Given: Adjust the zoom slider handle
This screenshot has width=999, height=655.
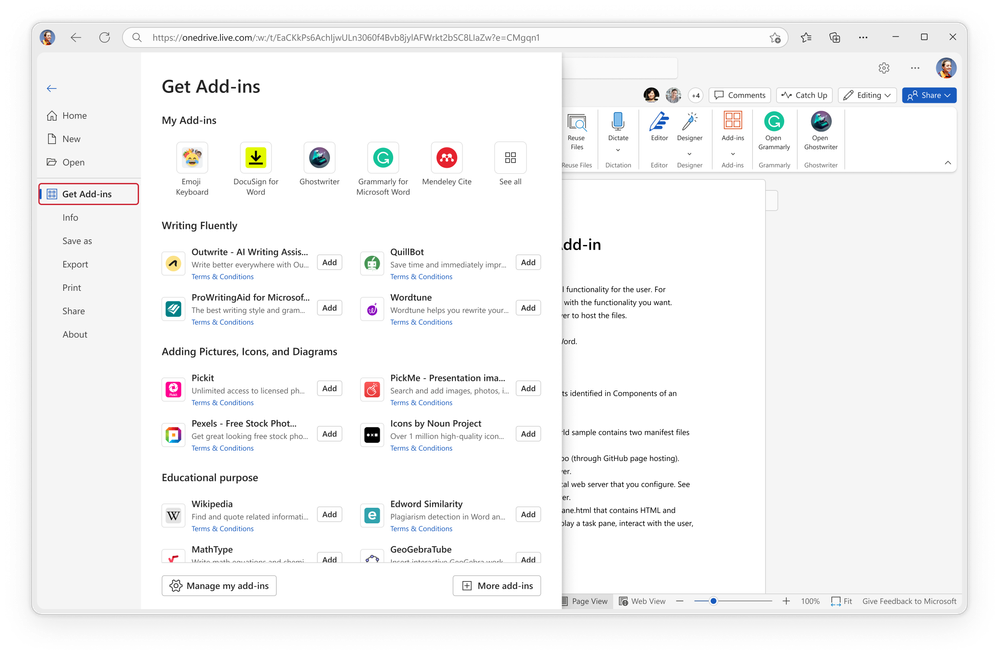Looking at the screenshot, I should (x=714, y=601).
